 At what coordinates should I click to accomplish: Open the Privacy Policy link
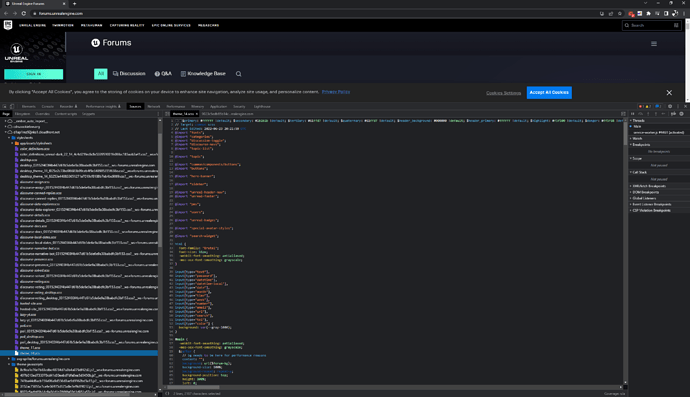336,92
